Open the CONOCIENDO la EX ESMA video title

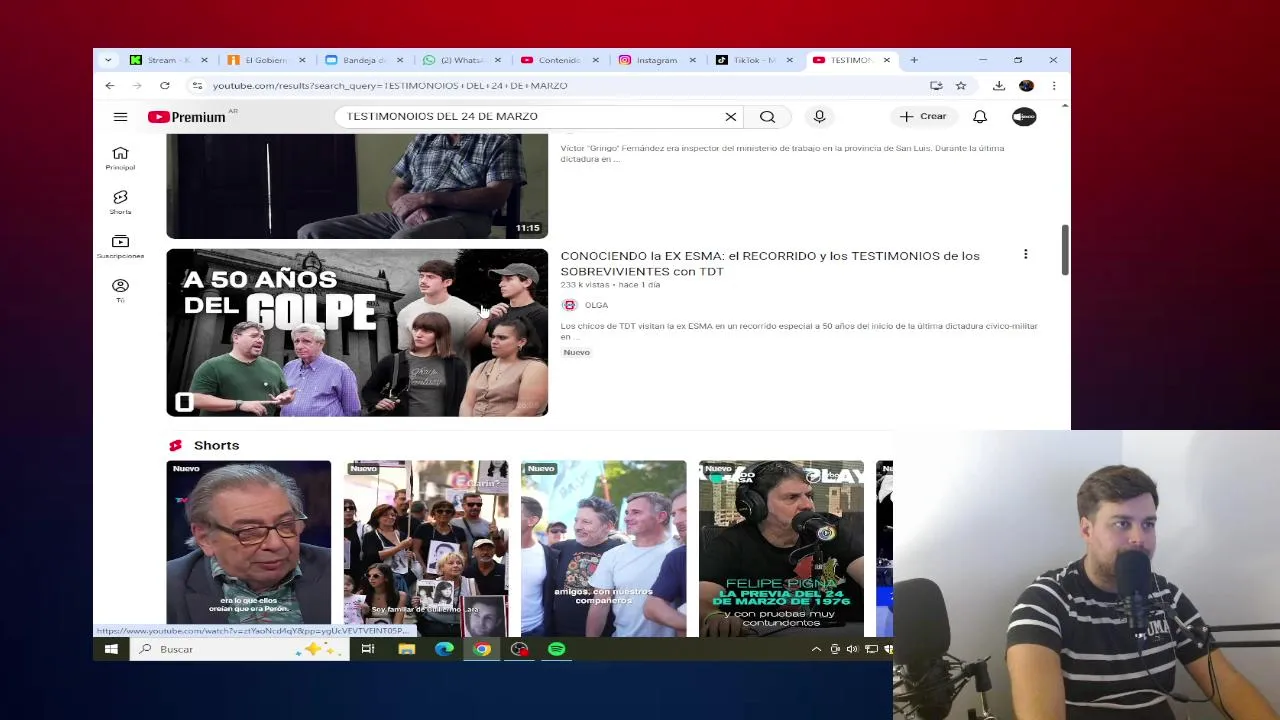pyautogui.click(x=770, y=263)
